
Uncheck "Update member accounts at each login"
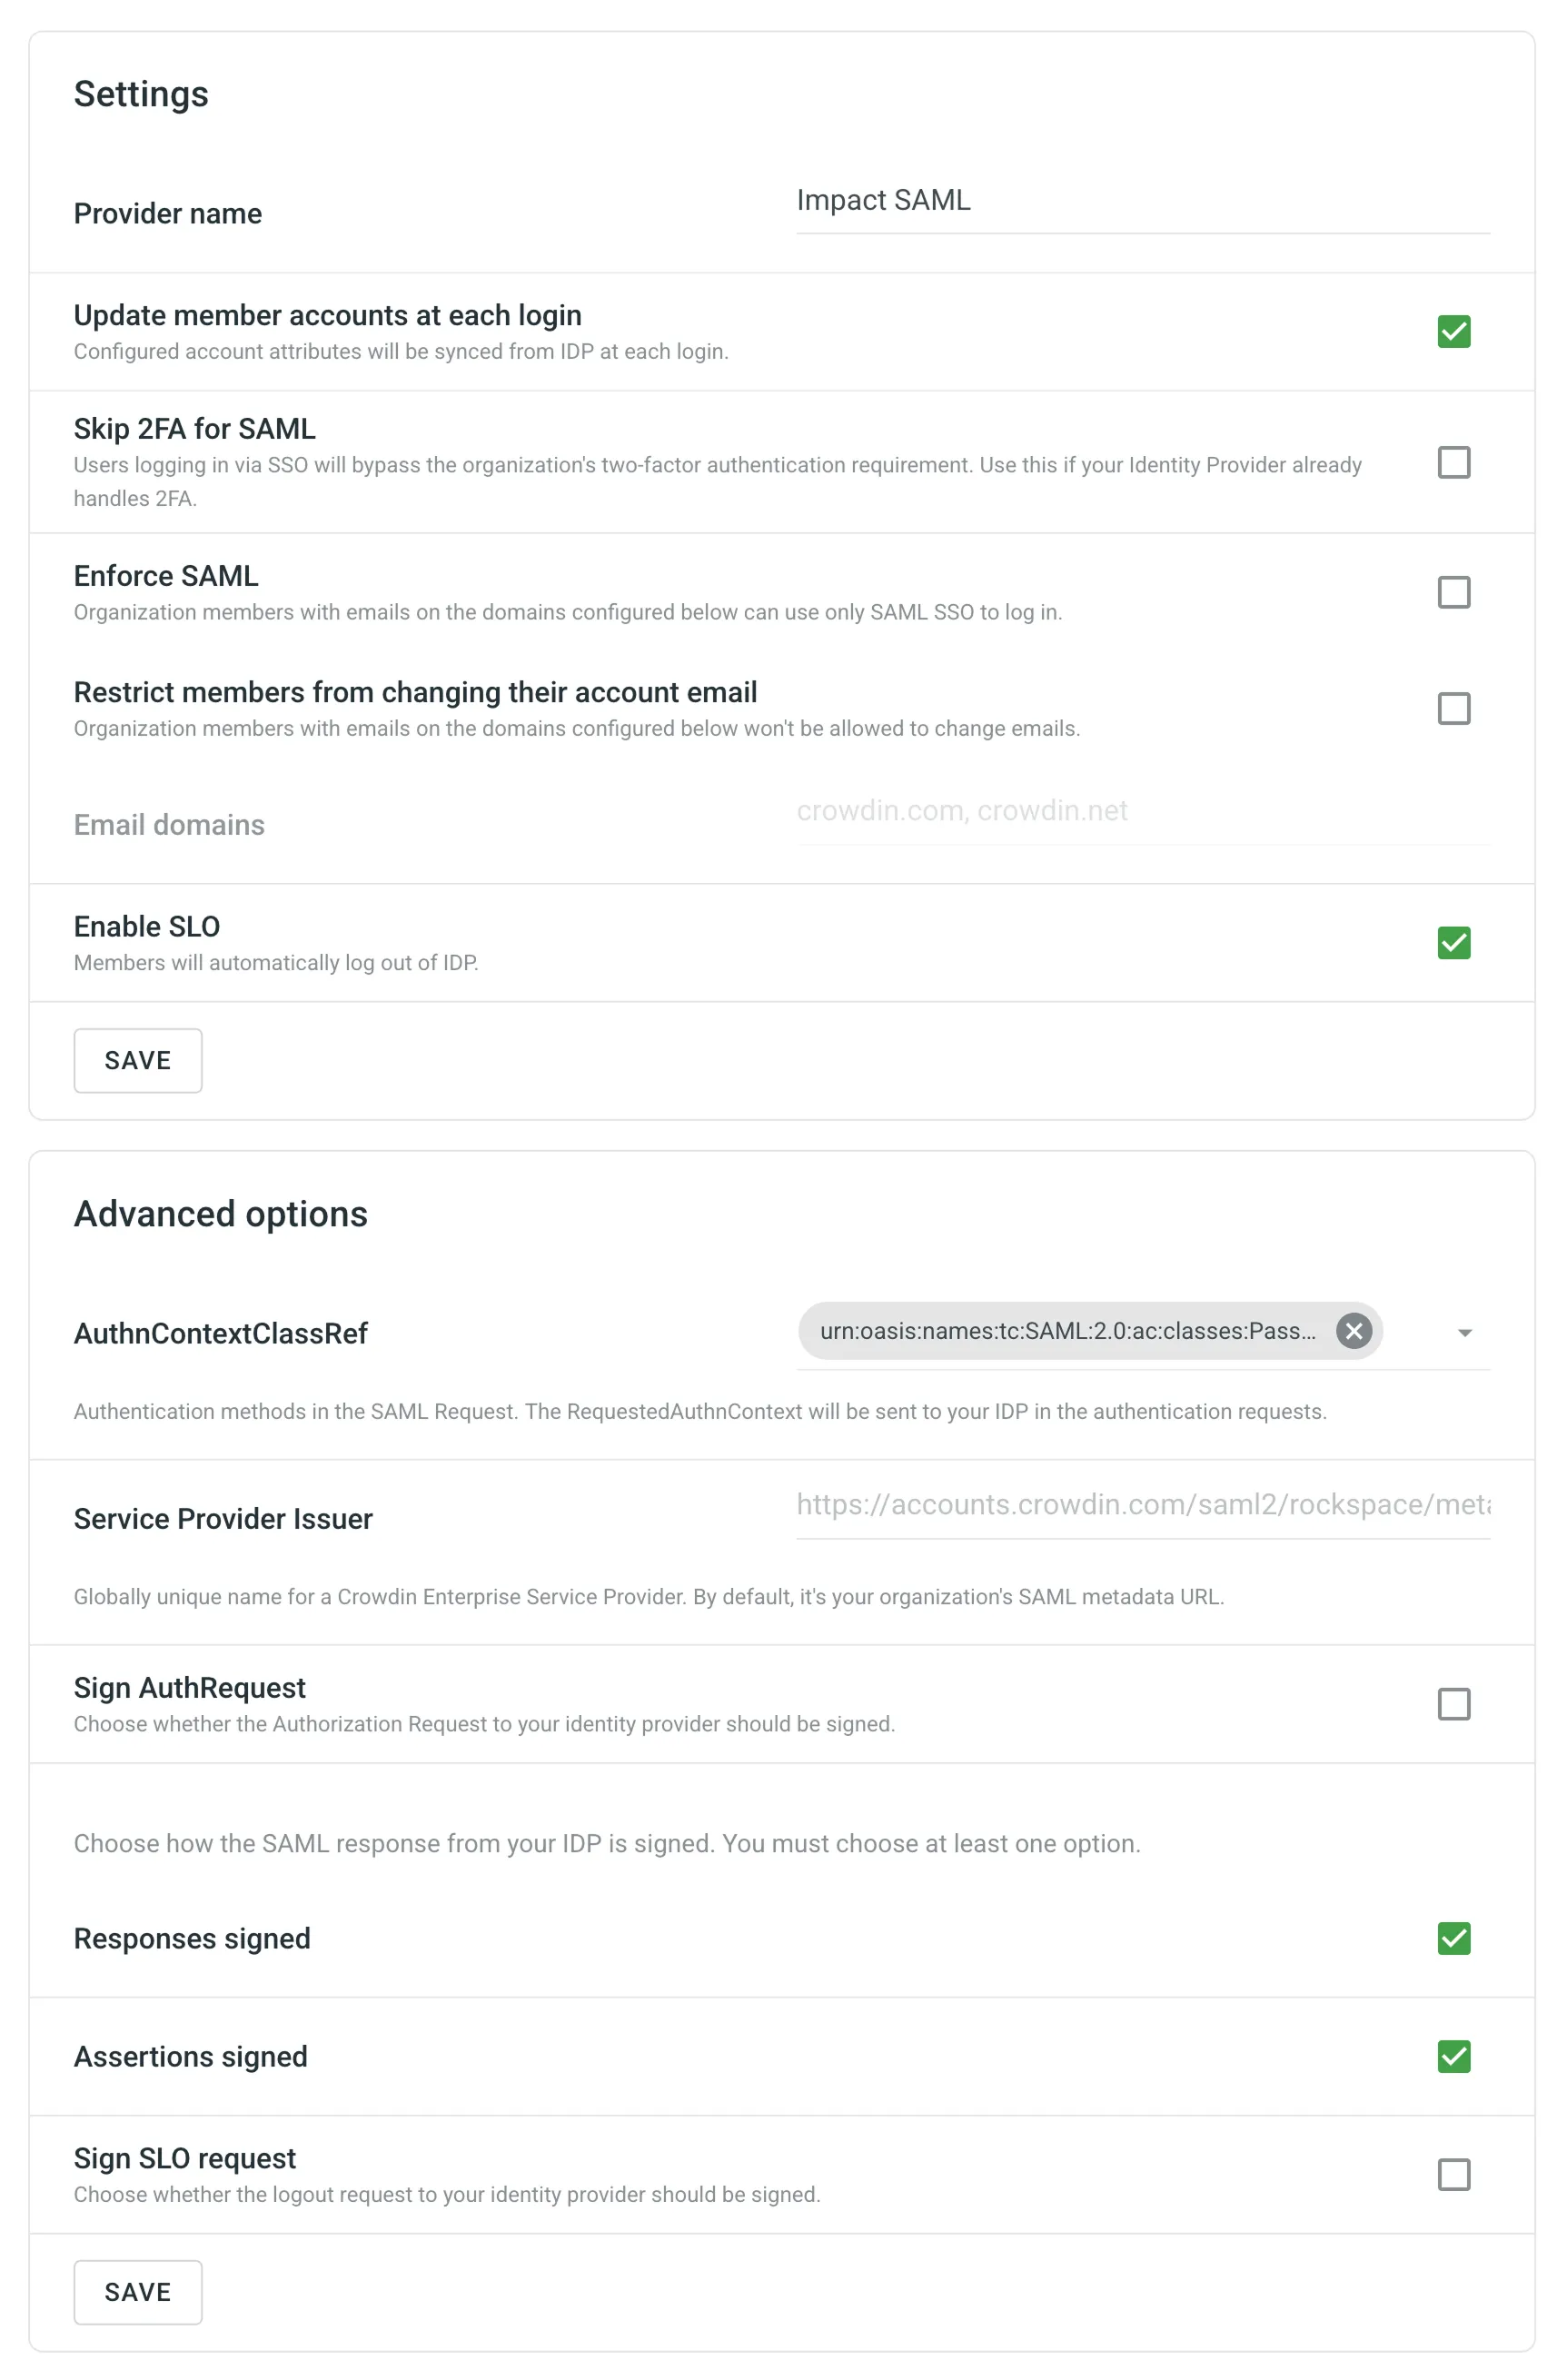(x=1453, y=330)
